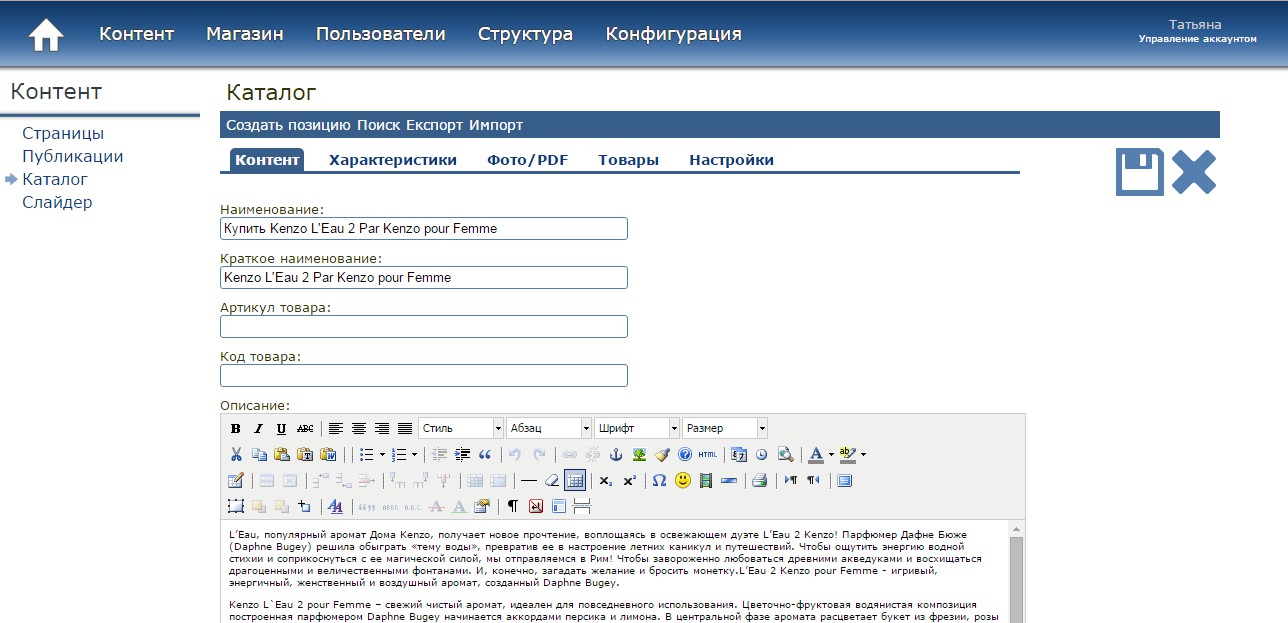1288x623 pixels.
Task: Print the editor content
Action: 759,480
